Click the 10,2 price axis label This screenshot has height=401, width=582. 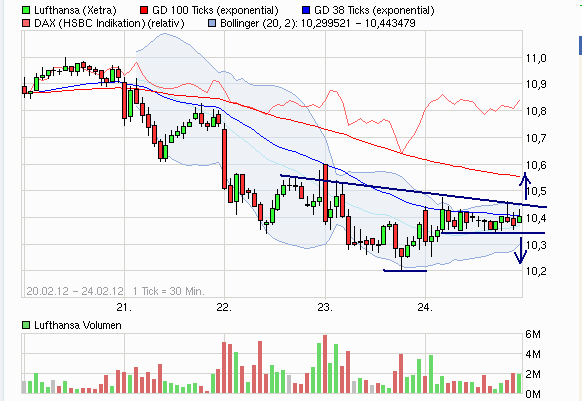tap(536, 271)
